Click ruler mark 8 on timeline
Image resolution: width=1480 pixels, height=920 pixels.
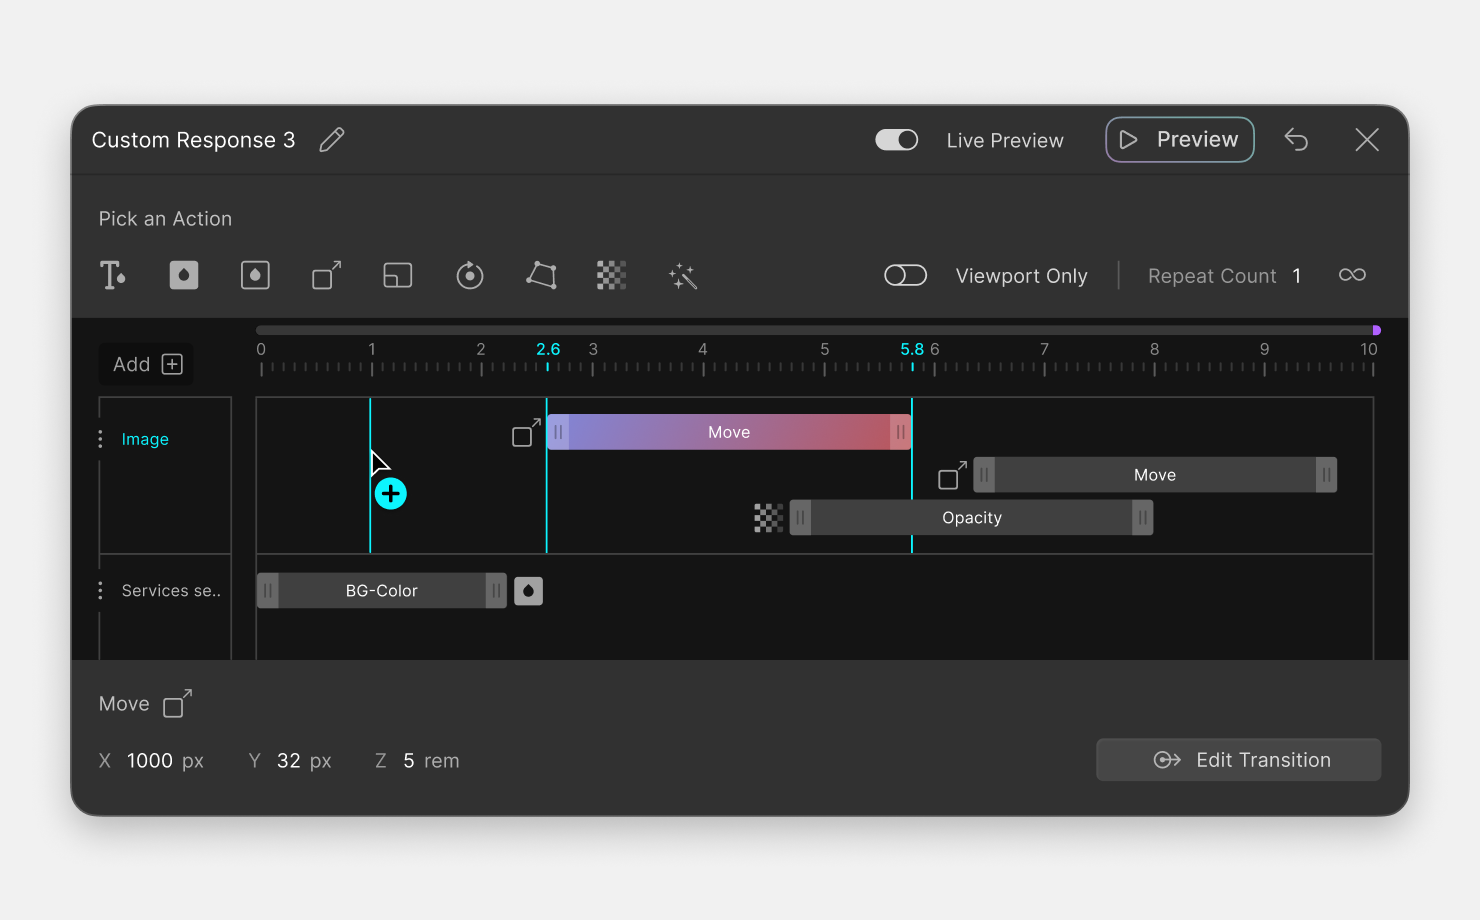click(1154, 350)
